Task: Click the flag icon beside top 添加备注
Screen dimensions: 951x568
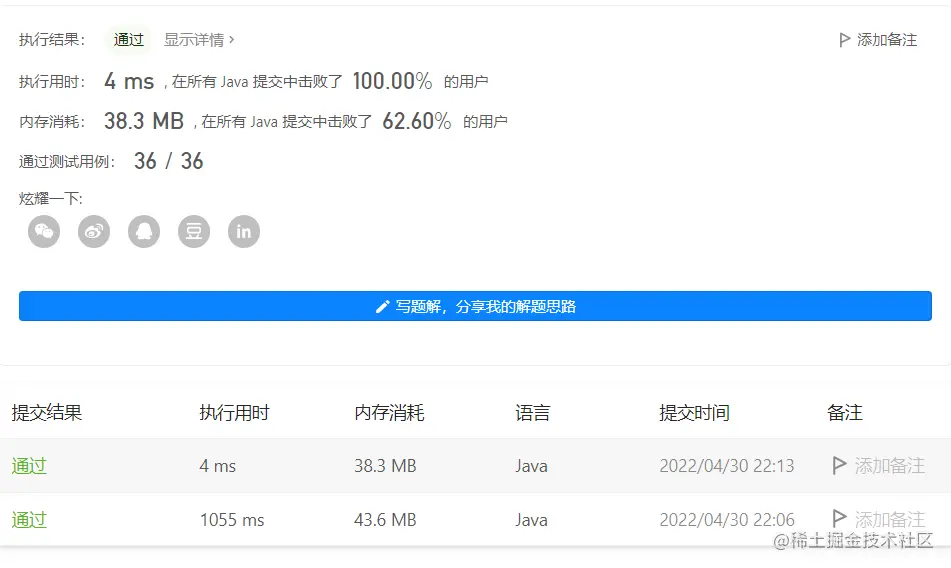Action: tap(844, 40)
